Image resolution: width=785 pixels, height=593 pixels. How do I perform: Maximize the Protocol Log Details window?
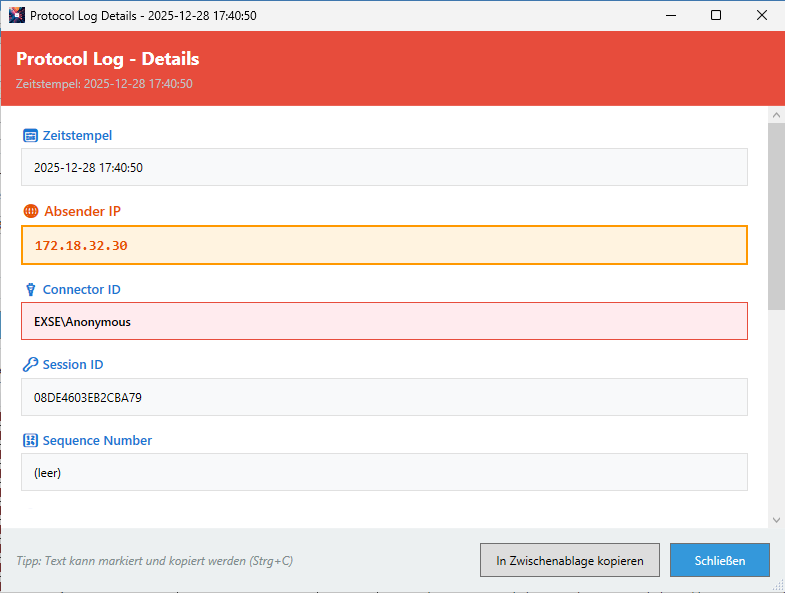click(716, 15)
